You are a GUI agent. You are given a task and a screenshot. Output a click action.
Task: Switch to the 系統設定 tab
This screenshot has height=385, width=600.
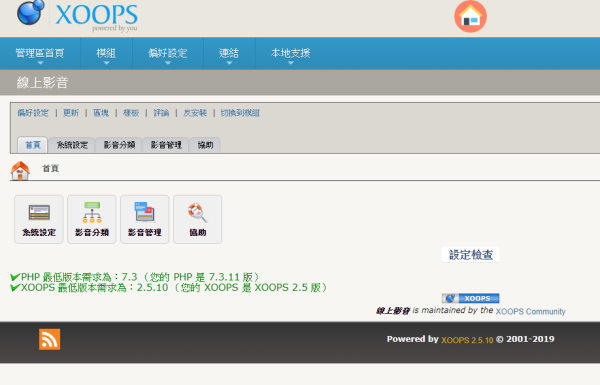tap(72, 145)
